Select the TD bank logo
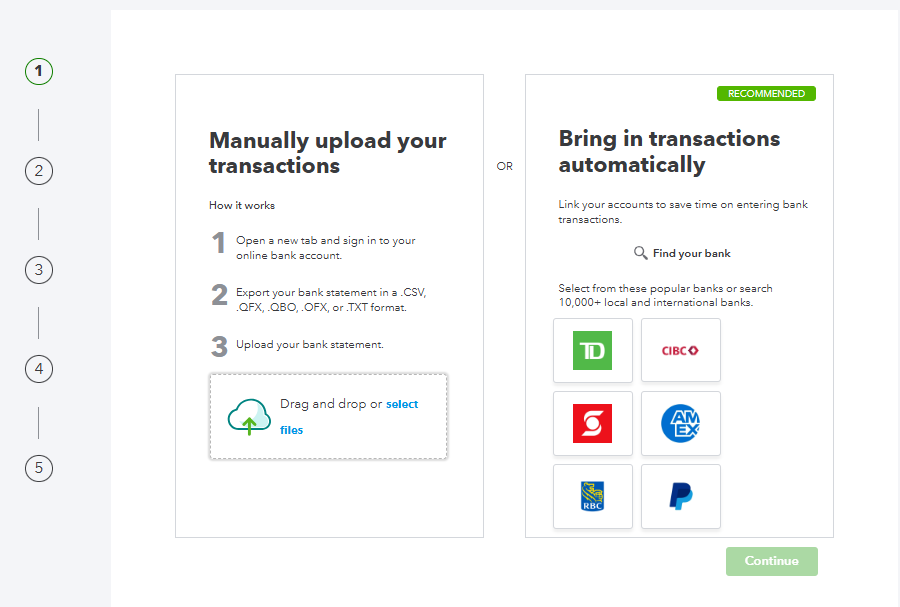This screenshot has width=900, height=607. (x=592, y=350)
